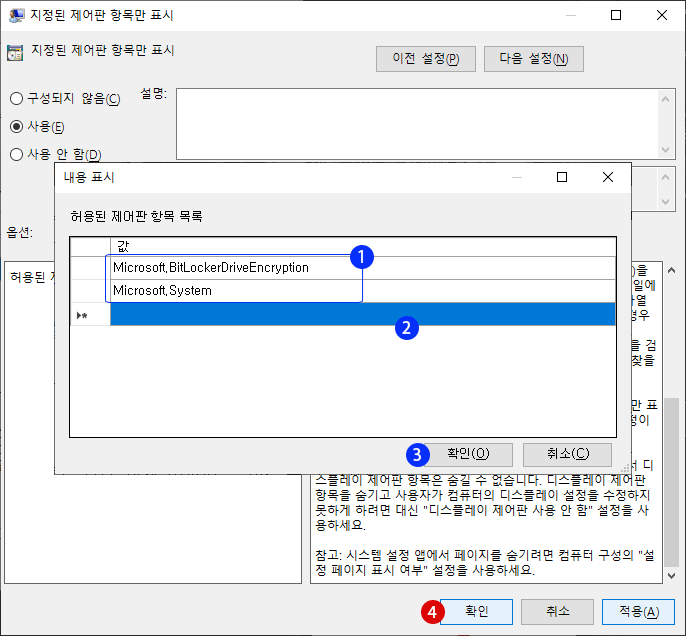Click the policy window title bar icon
The width and height of the screenshot is (686, 636).
click(x=16, y=15)
